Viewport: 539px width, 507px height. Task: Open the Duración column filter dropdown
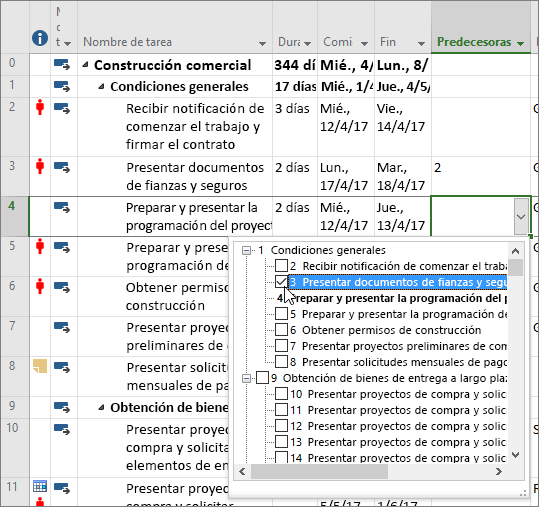(308, 43)
